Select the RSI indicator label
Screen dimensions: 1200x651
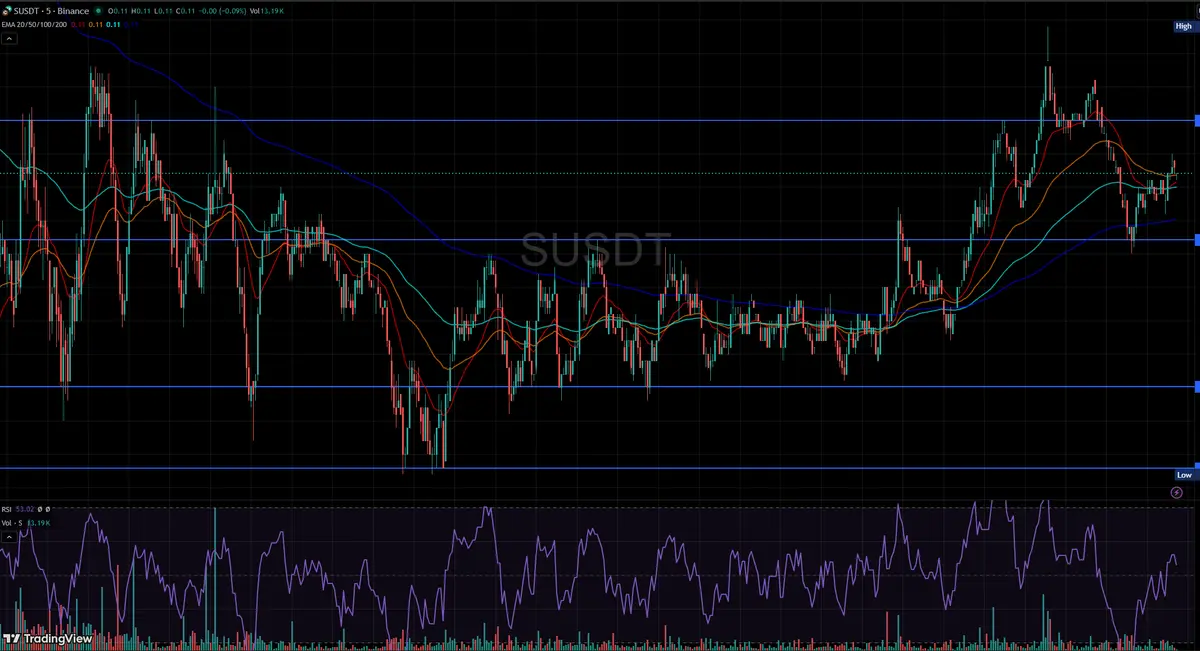[x=6, y=509]
